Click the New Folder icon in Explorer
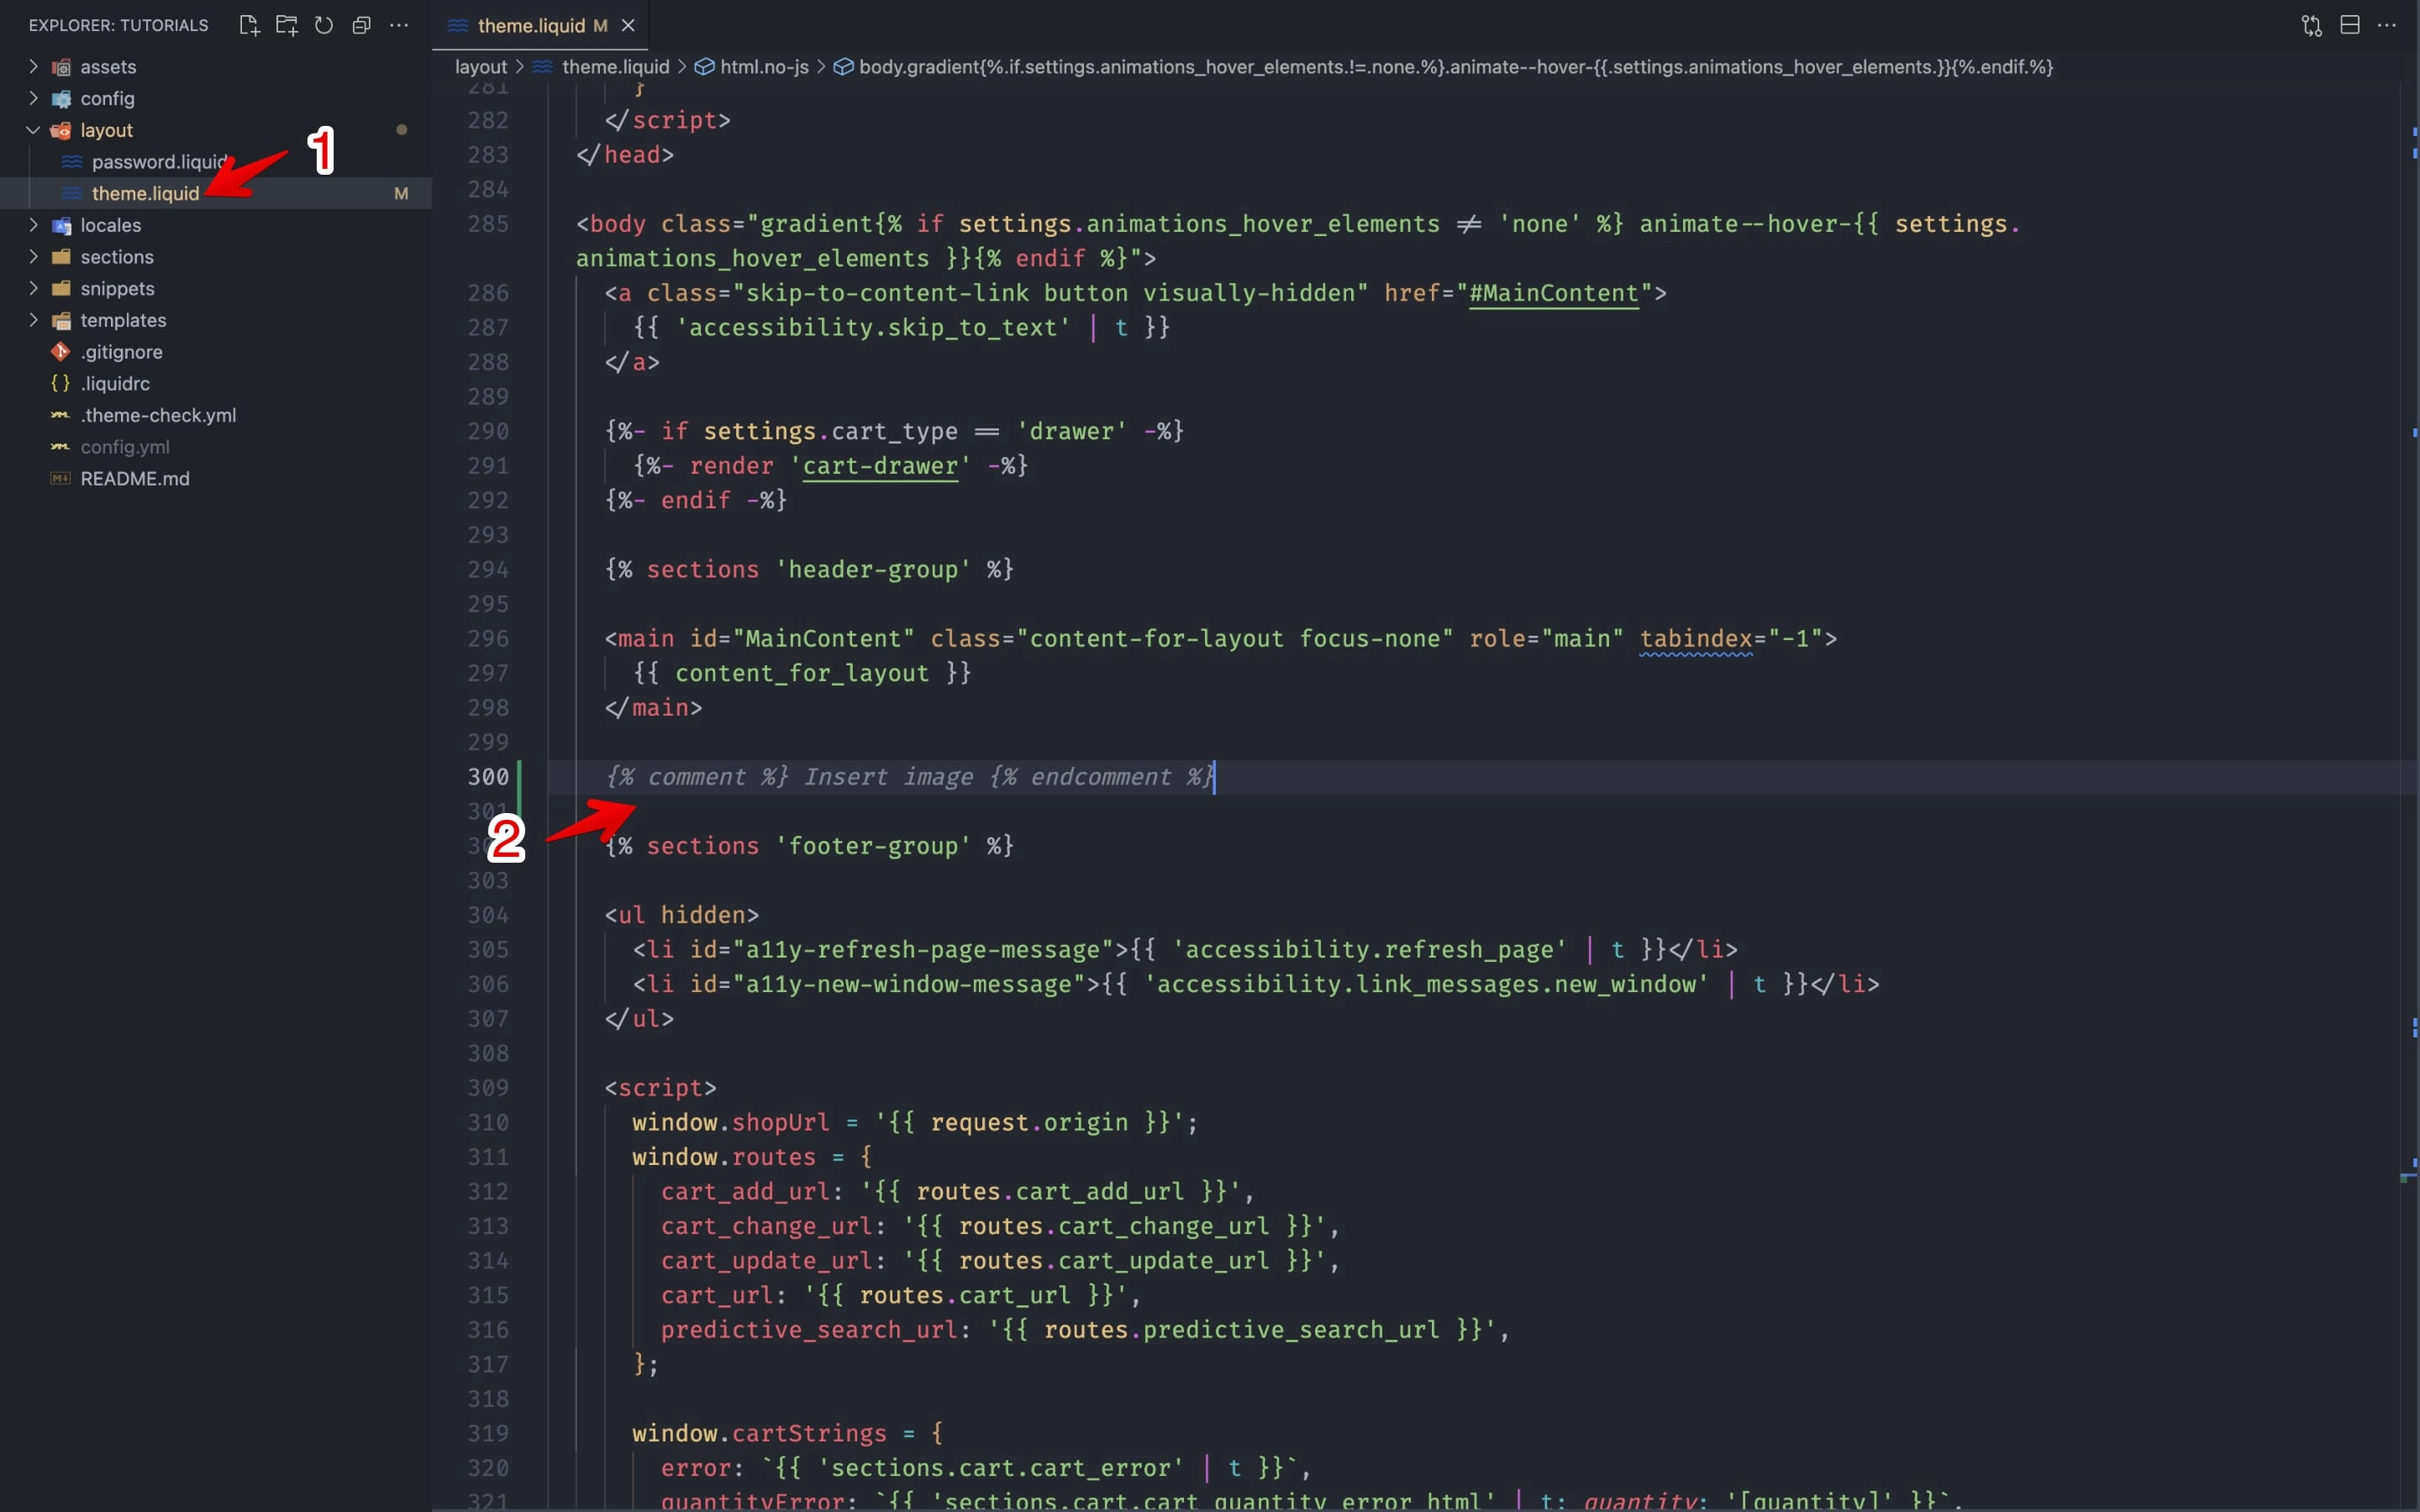The height and width of the screenshot is (1512, 2420). point(287,25)
